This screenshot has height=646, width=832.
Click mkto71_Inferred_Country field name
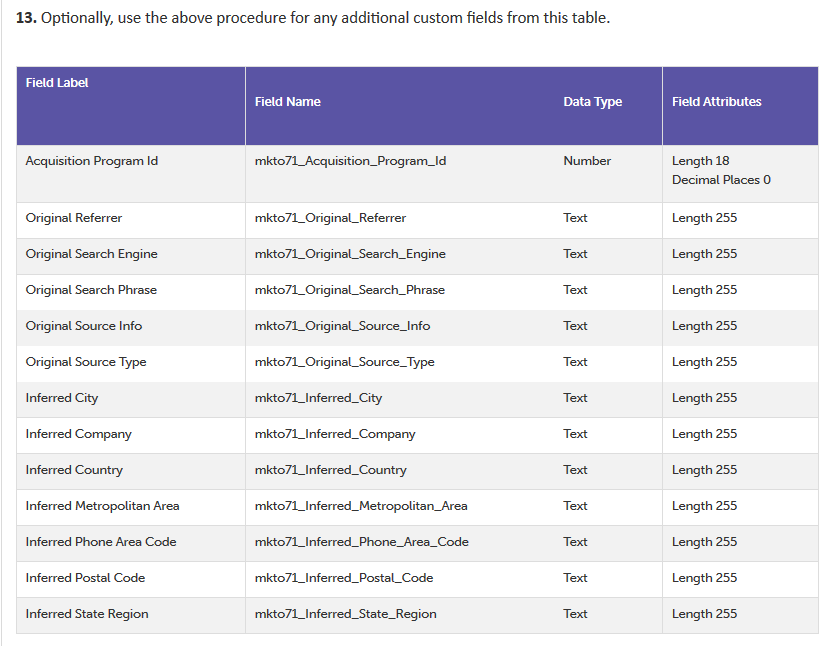click(331, 470)
